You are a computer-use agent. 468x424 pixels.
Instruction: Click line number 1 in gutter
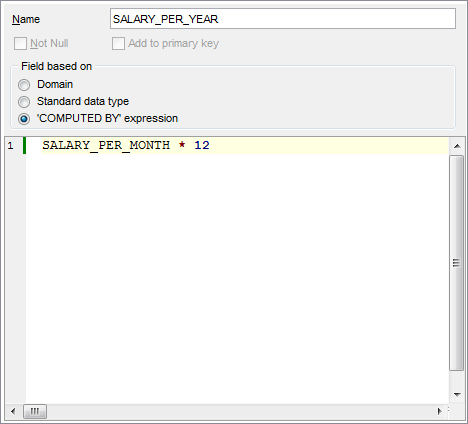click(x=10, y=146)
